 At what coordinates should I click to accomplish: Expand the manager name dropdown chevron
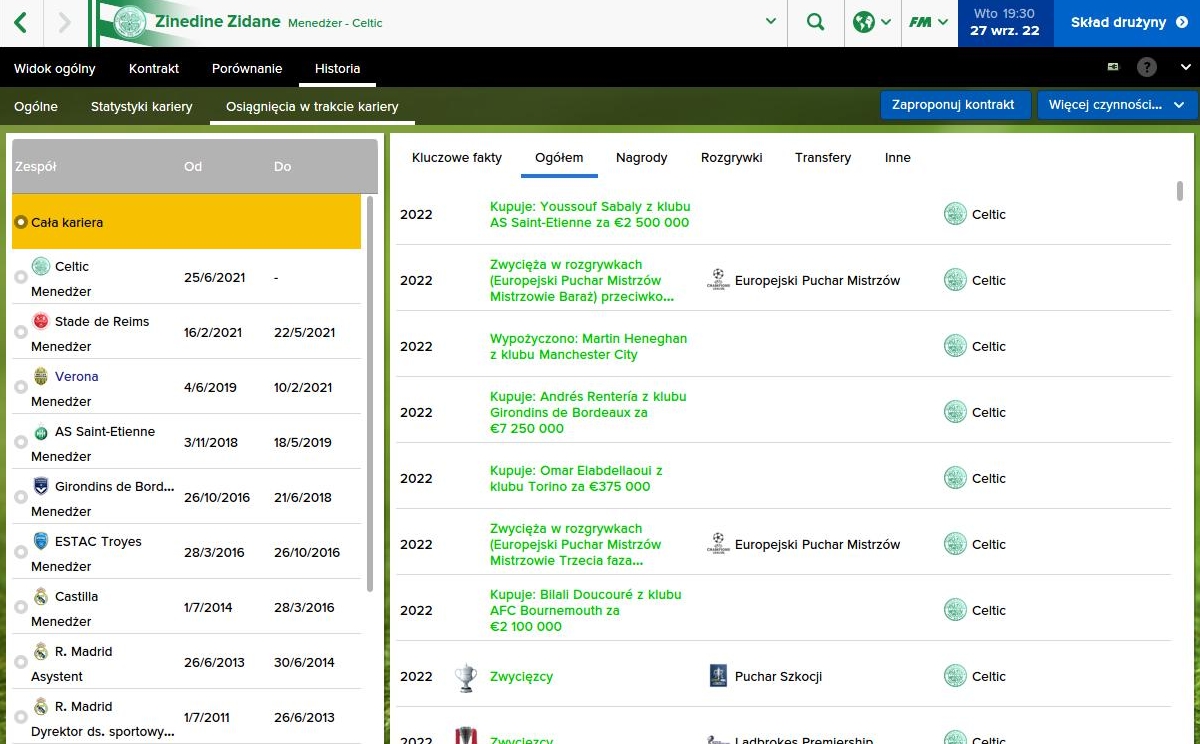point(770,22)
